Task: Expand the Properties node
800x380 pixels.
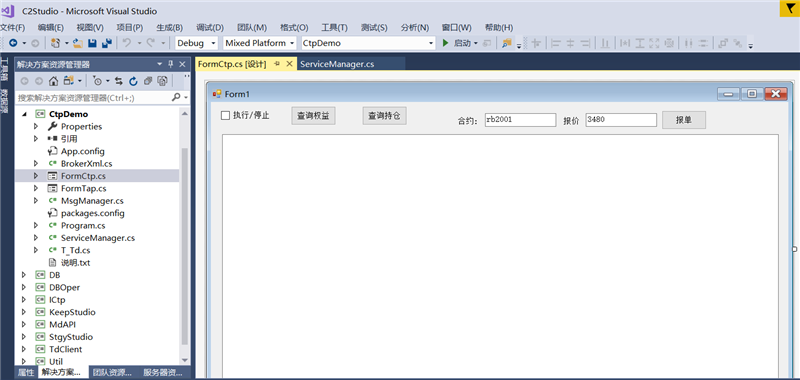Action: (36, 126)
